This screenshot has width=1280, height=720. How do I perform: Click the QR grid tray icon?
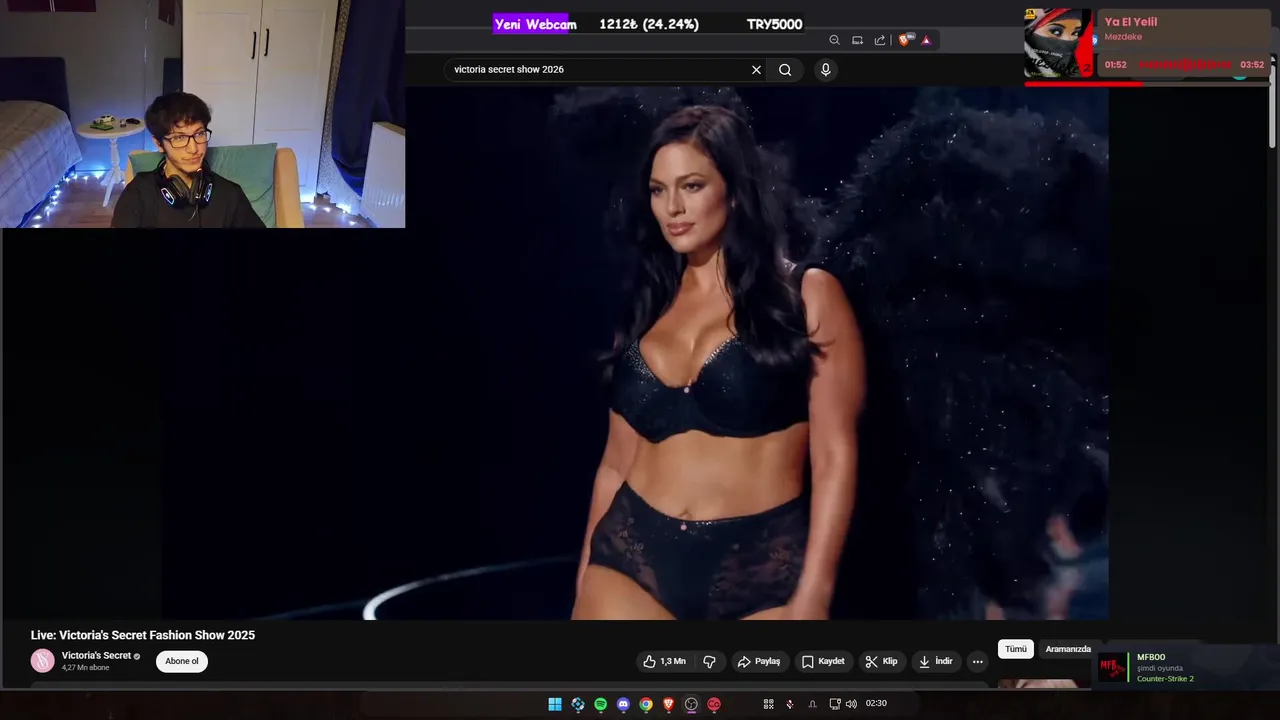pyautogui.click(x=768, y=704)
